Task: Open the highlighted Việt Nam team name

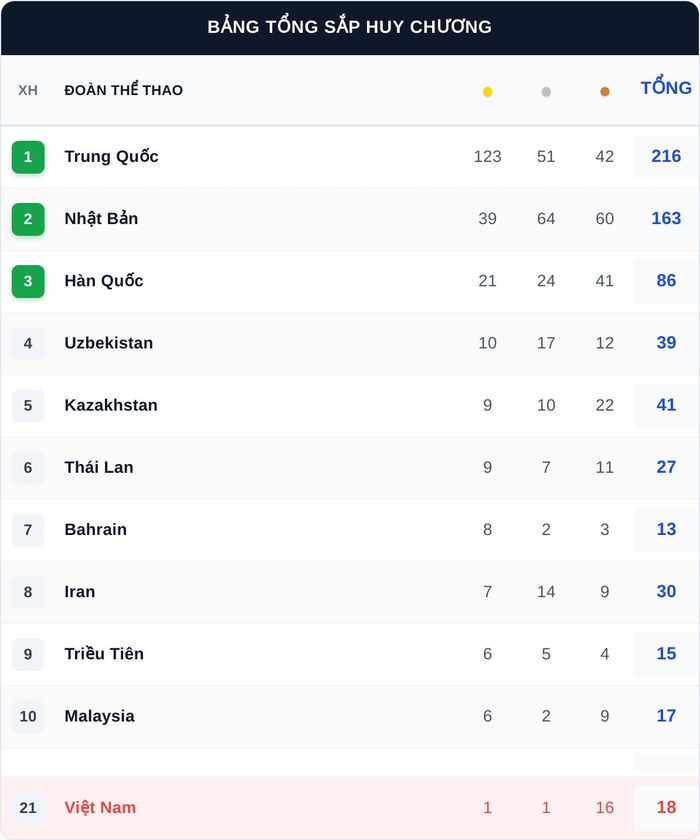Action: coord(100,807)
